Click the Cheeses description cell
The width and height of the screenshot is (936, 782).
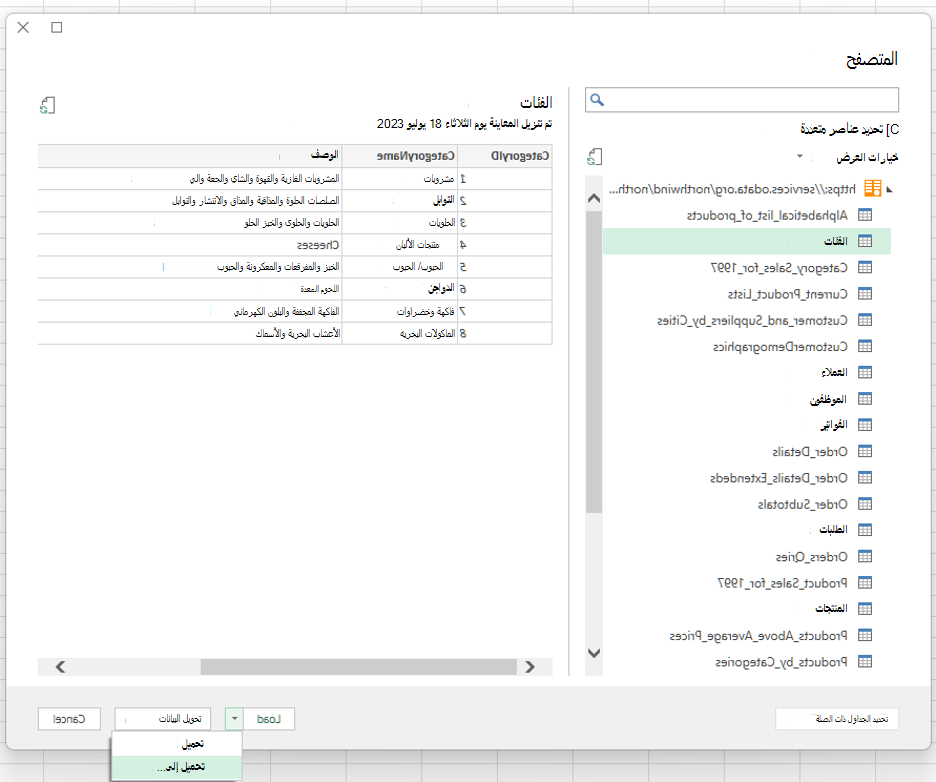point(190,245)
